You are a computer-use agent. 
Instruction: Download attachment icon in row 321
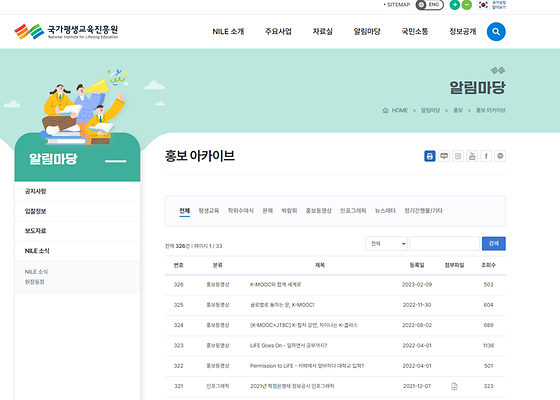tap(454, 386)
